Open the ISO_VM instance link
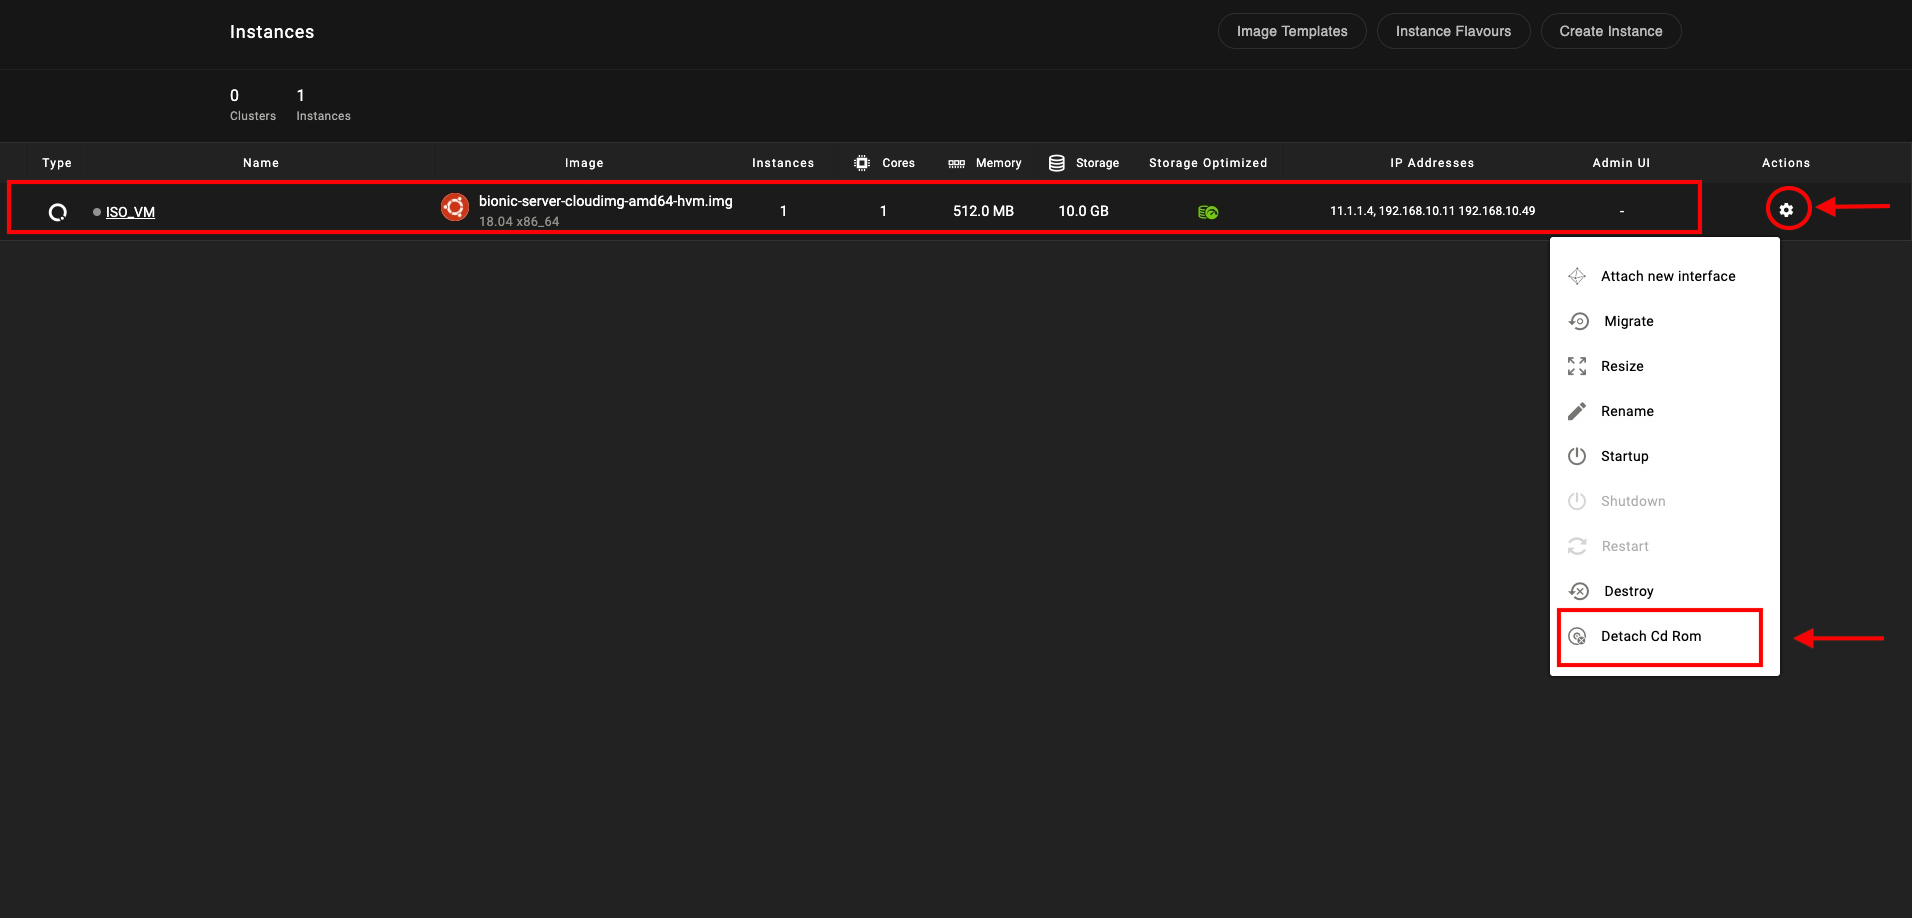1912x918 pixels. click(130, 212)
